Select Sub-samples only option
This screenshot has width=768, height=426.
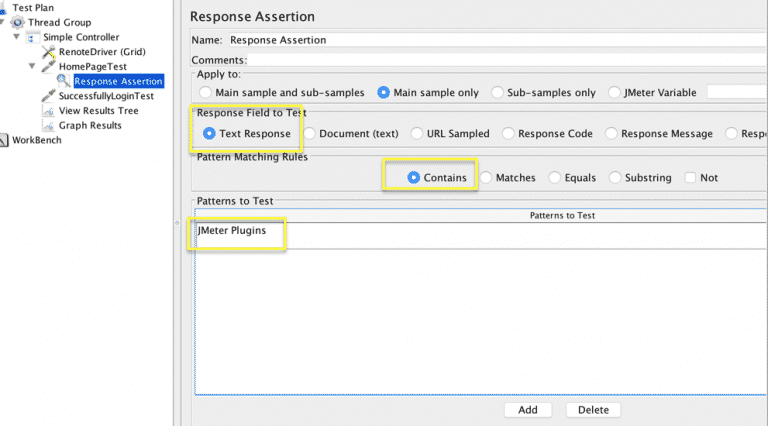point(544,93)
